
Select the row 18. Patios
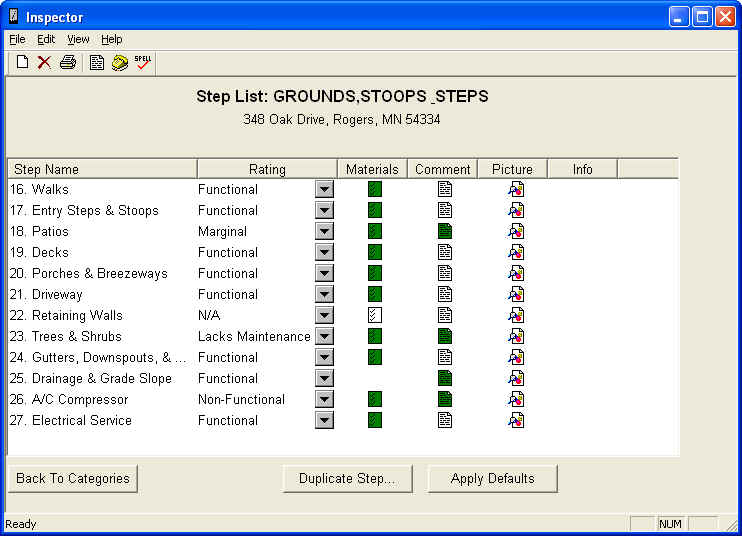click(x=343, y=231)
